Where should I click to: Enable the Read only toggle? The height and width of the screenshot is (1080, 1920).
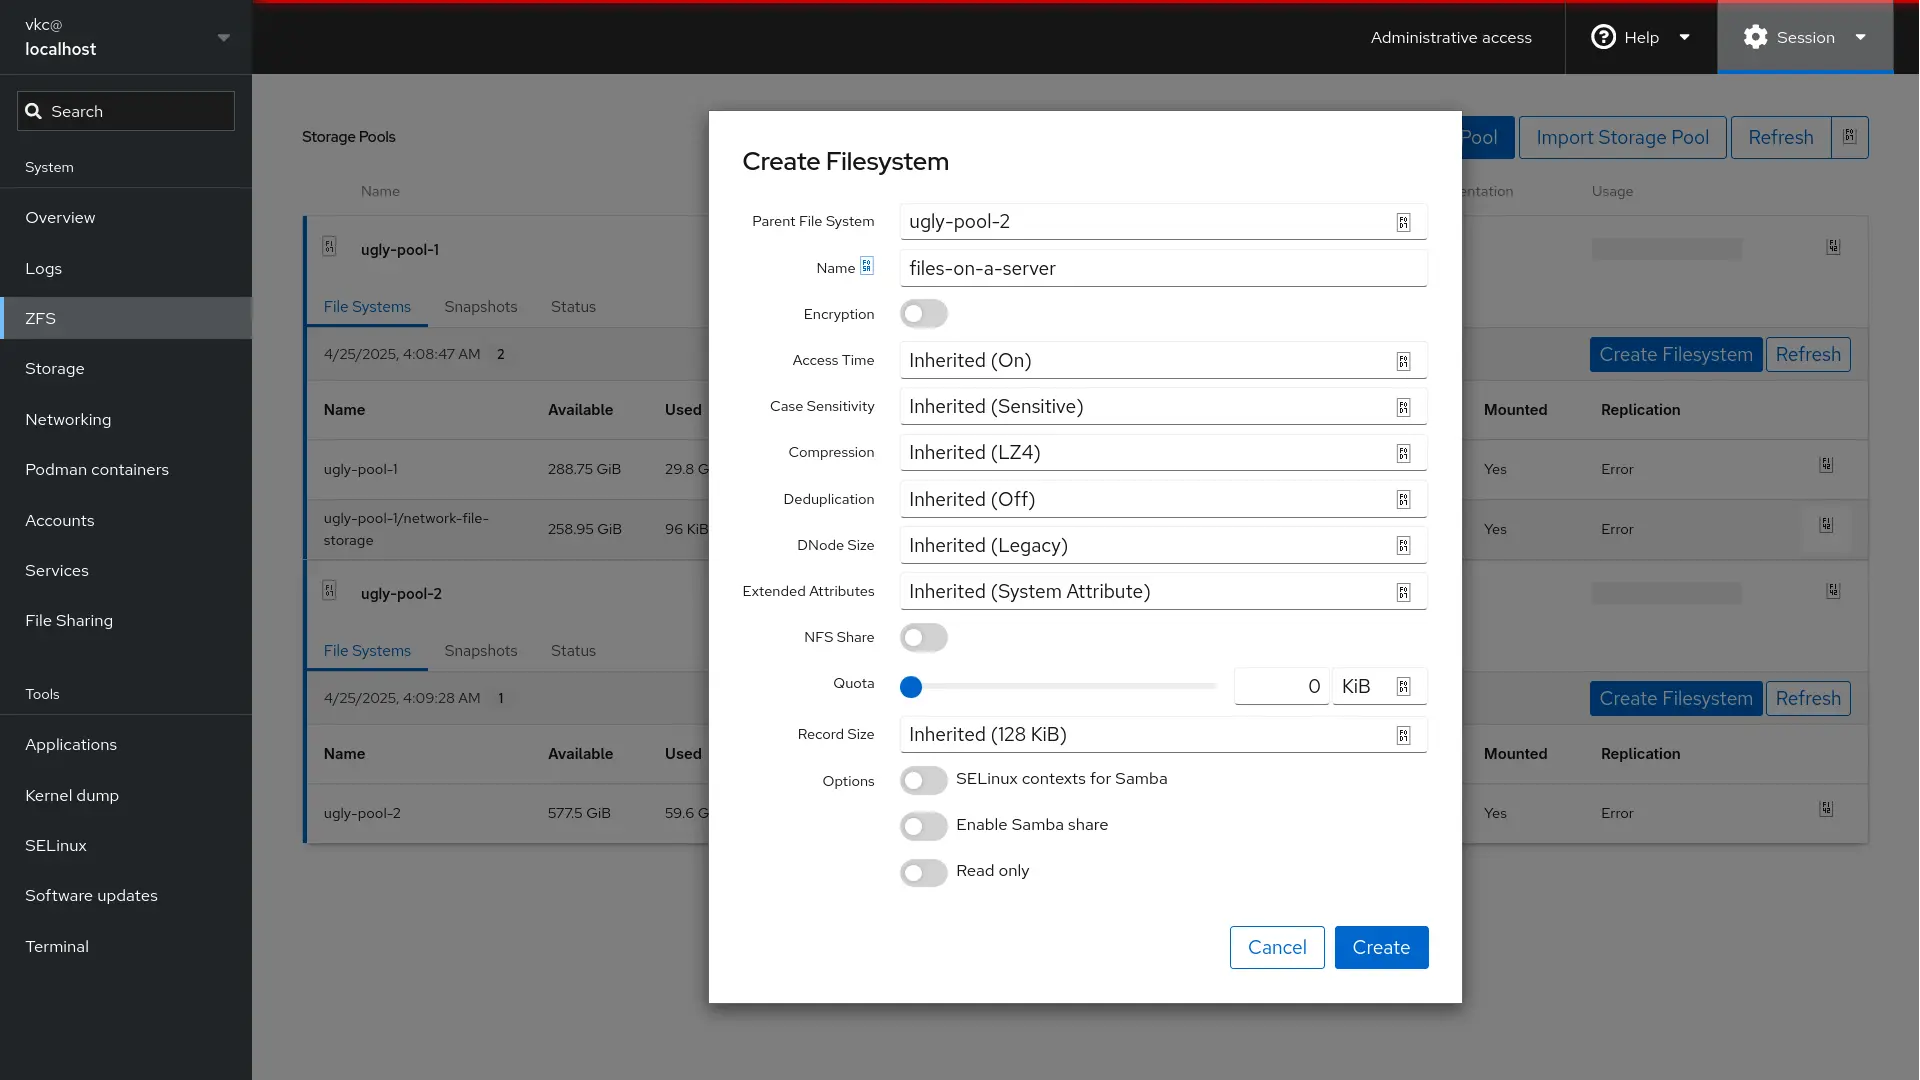tap(923, 872)
